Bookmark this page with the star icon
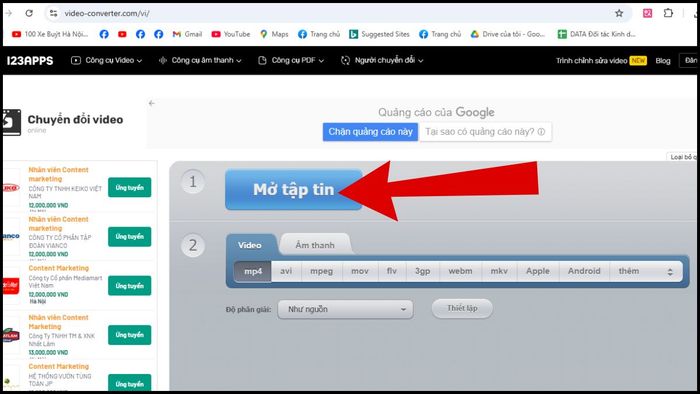700x394 pixels. click(619, 13)
